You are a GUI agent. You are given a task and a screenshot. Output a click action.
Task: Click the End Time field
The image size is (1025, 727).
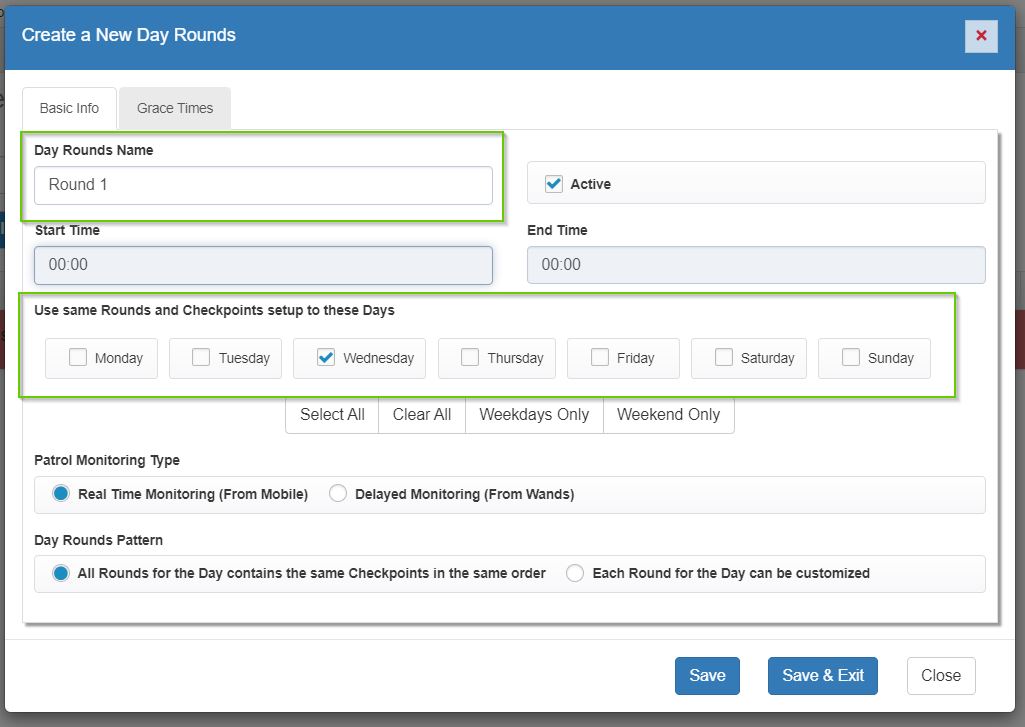pyautogui.click(x=755, y=265)
